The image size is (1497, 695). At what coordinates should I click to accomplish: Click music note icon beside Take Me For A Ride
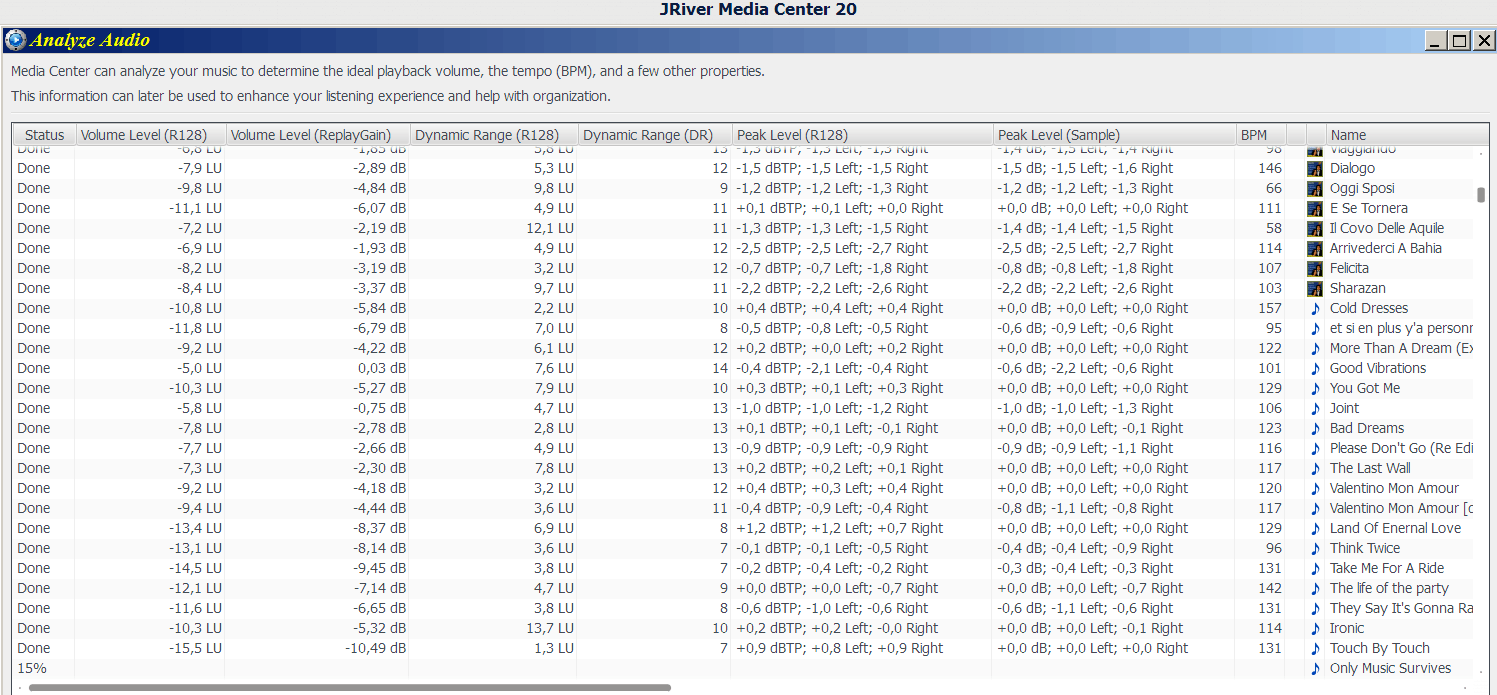tap(1315, 568)
